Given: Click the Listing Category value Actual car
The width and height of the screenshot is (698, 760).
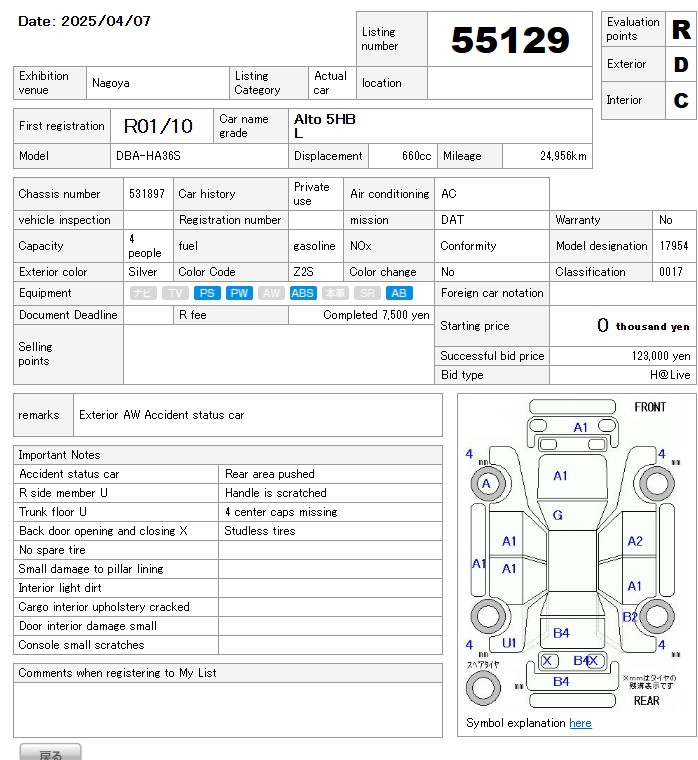Looking at the screenshot, I should tap(330, 83).
